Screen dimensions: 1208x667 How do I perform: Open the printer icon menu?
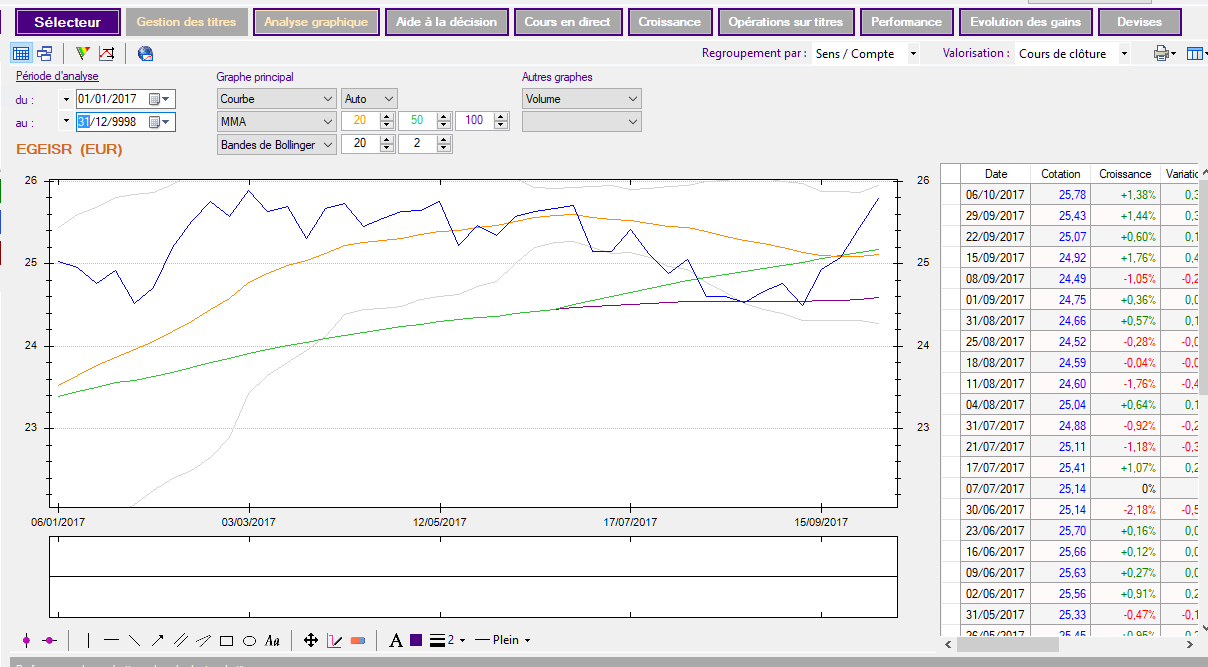pyautogui.click(x=1165, y=54)
